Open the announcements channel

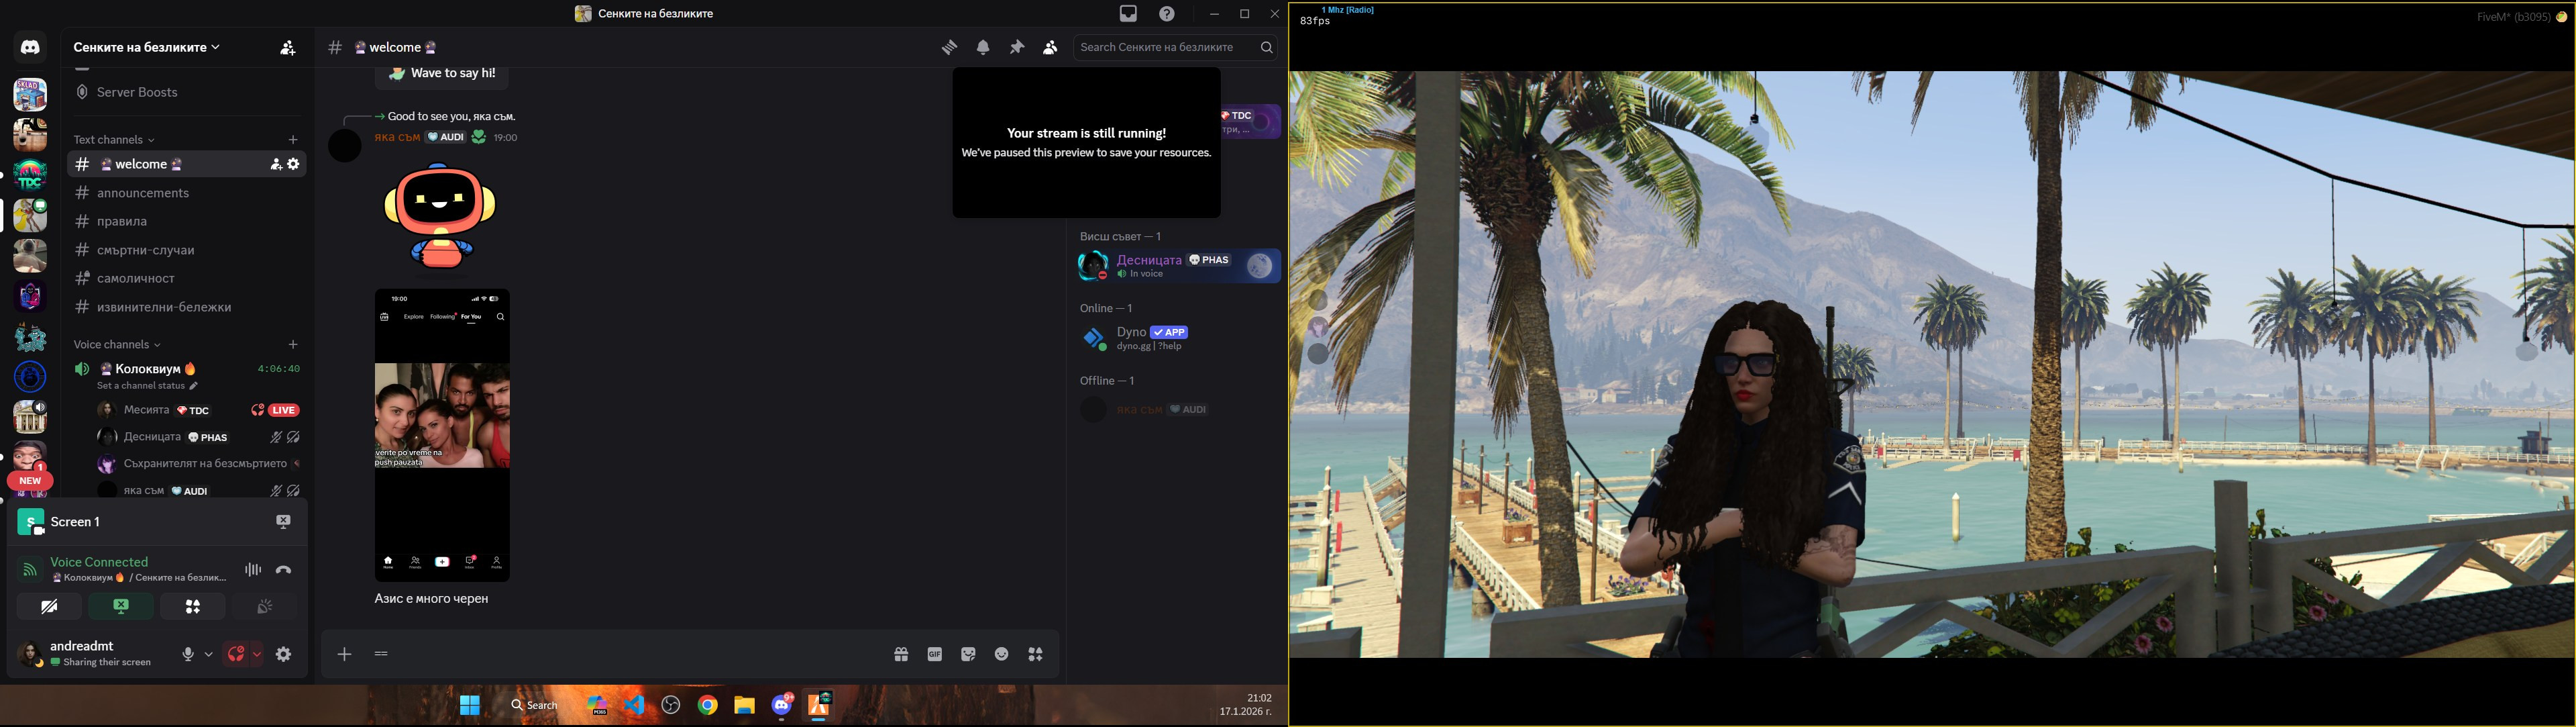[x=143, y=193]
